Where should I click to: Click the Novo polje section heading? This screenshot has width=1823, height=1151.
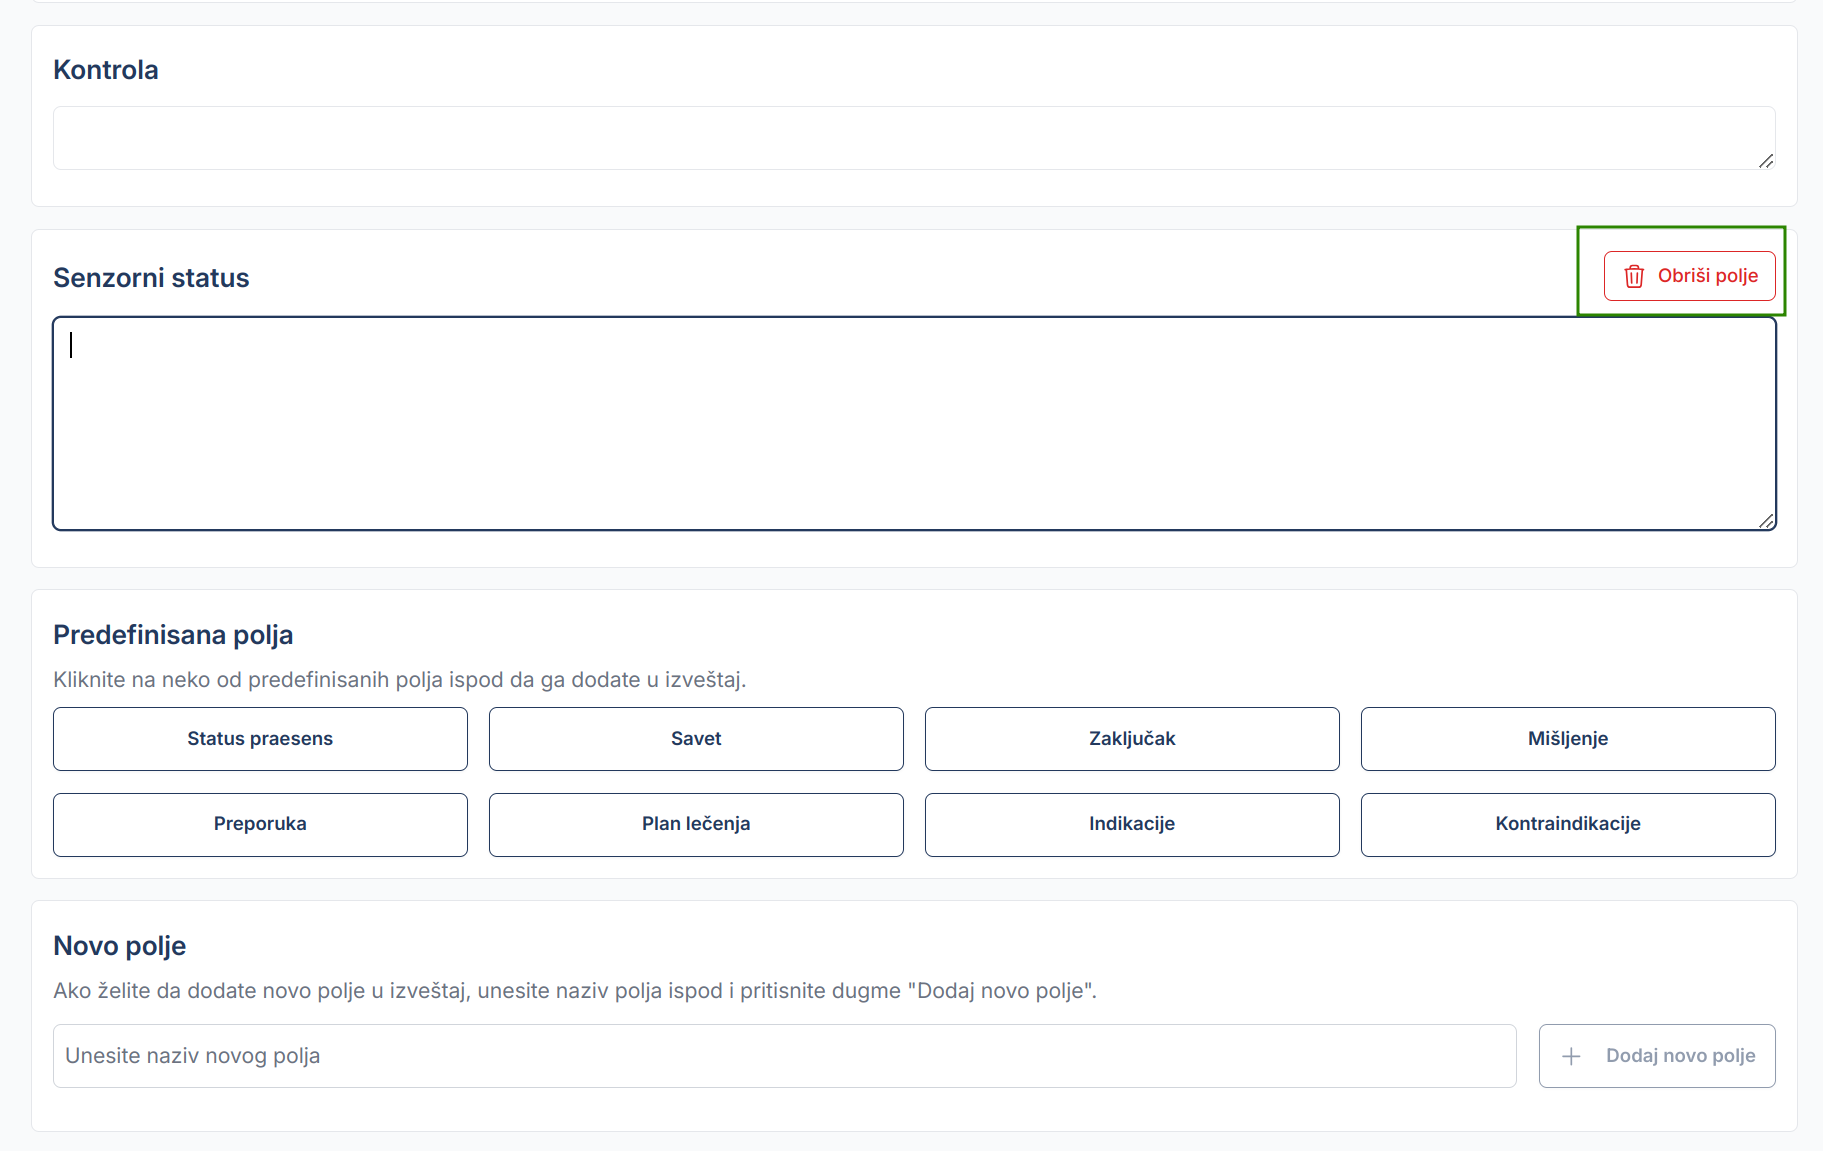tap(119, 945)
